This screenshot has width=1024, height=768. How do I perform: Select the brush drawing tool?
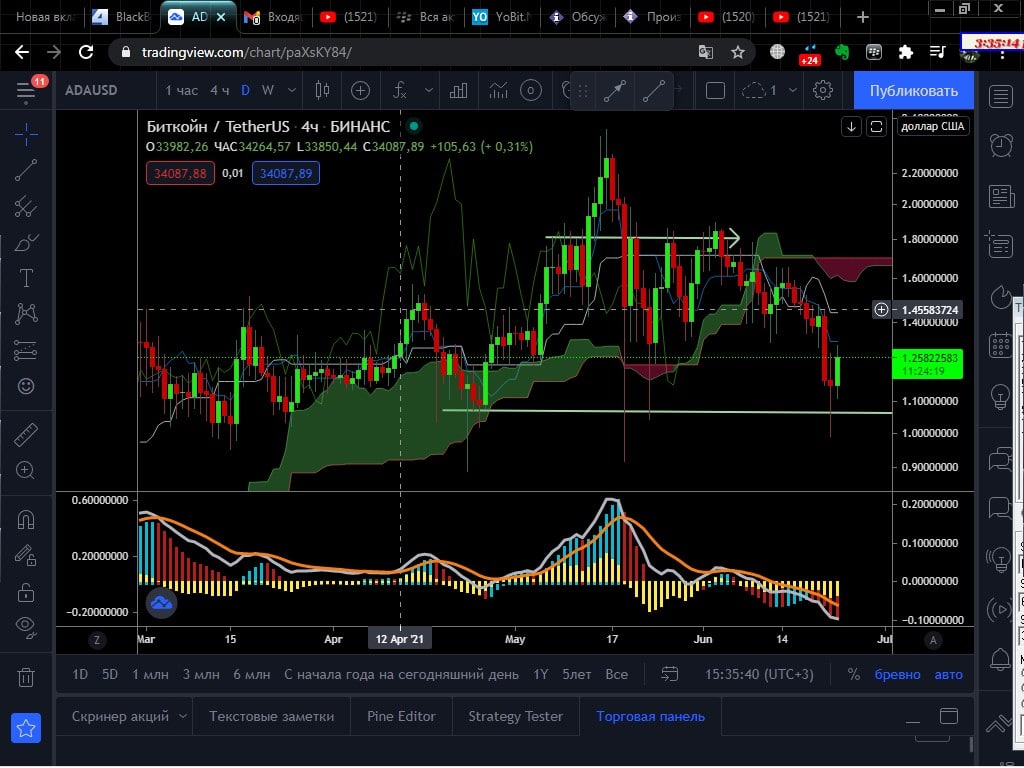click(26, 242)
